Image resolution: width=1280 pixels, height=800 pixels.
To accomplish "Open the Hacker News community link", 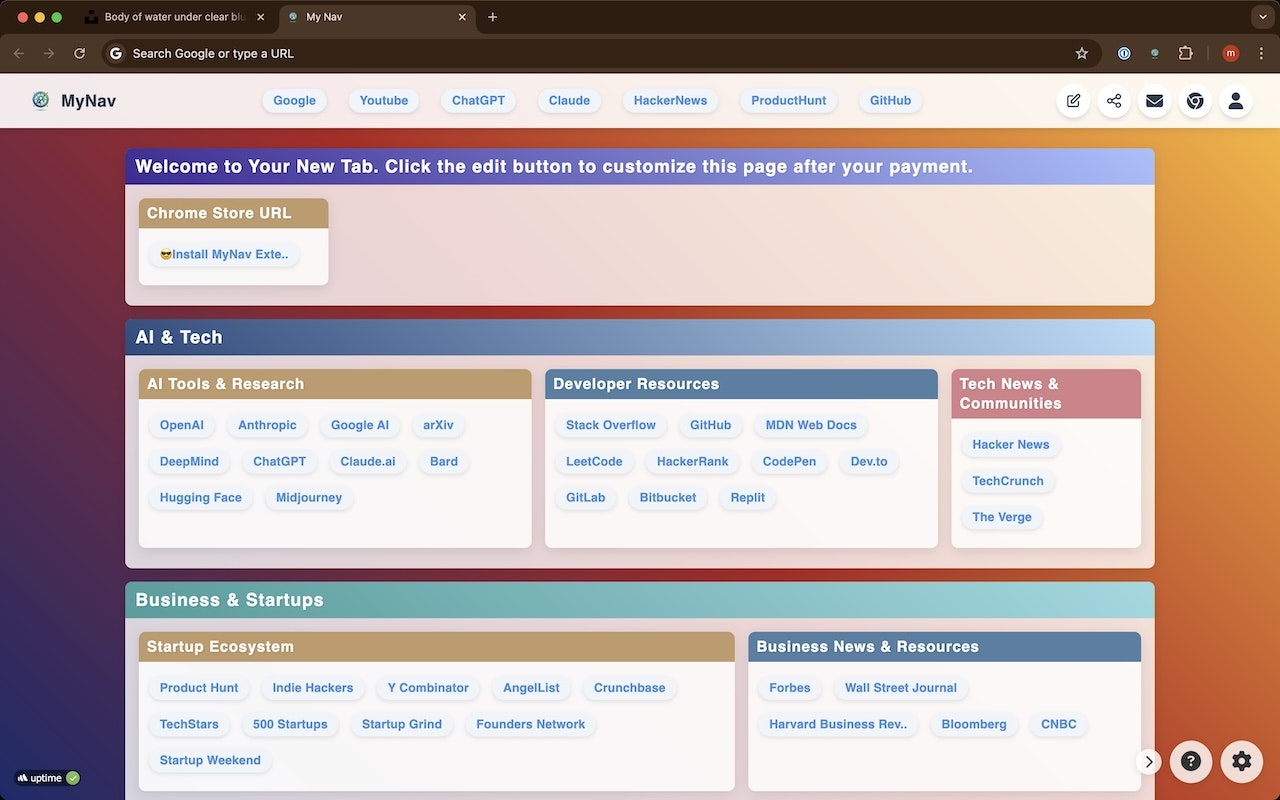I will (1011, 445).
